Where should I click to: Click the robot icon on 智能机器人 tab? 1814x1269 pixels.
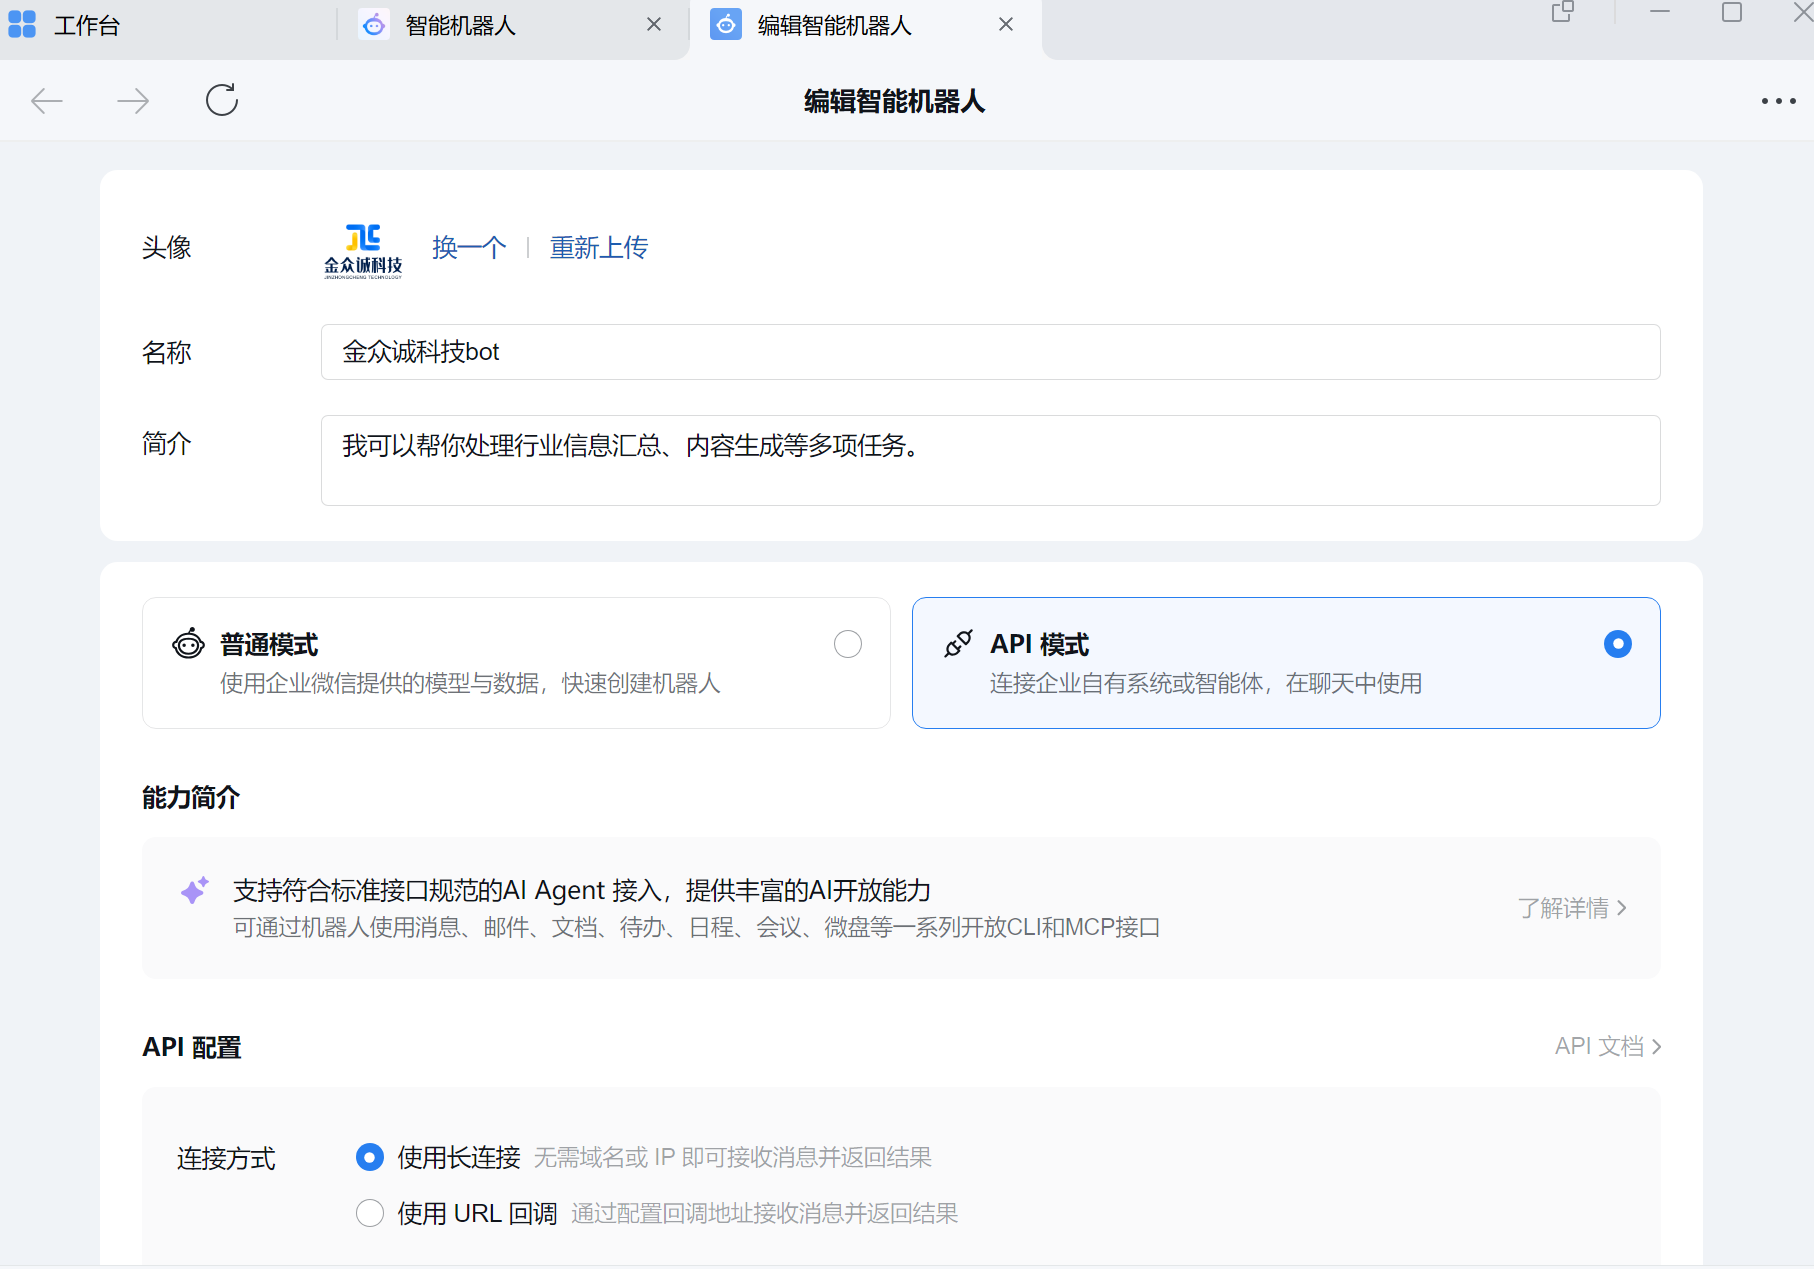point(374,25)
